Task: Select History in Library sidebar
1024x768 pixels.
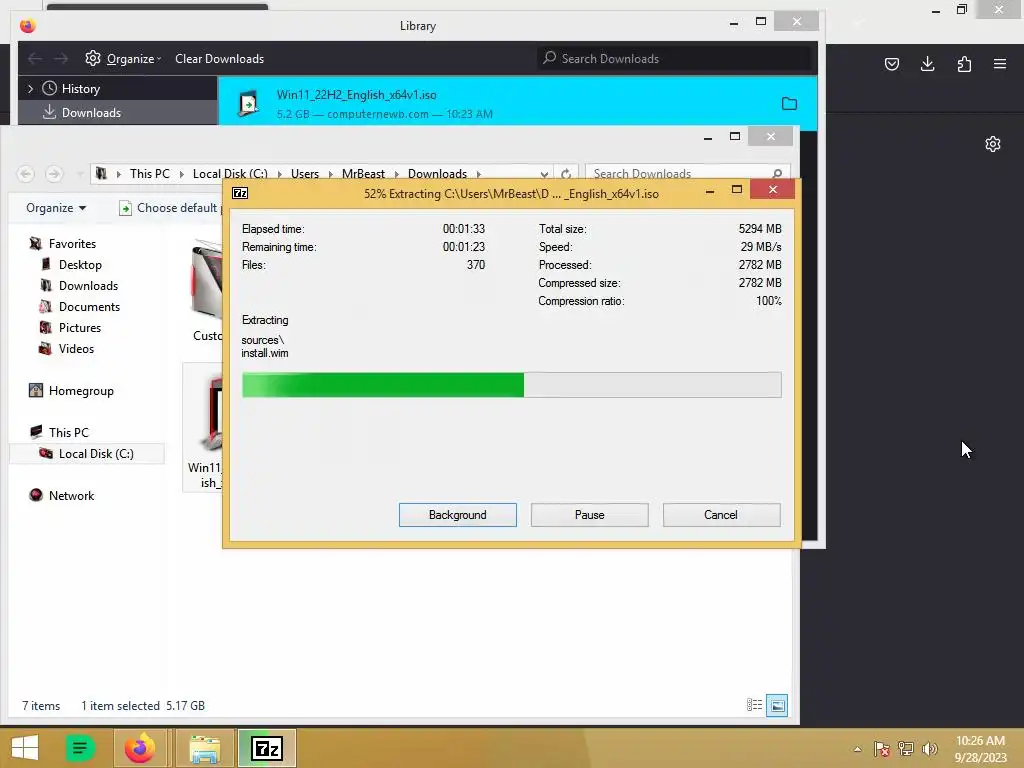Action: (x=80, y=89)
